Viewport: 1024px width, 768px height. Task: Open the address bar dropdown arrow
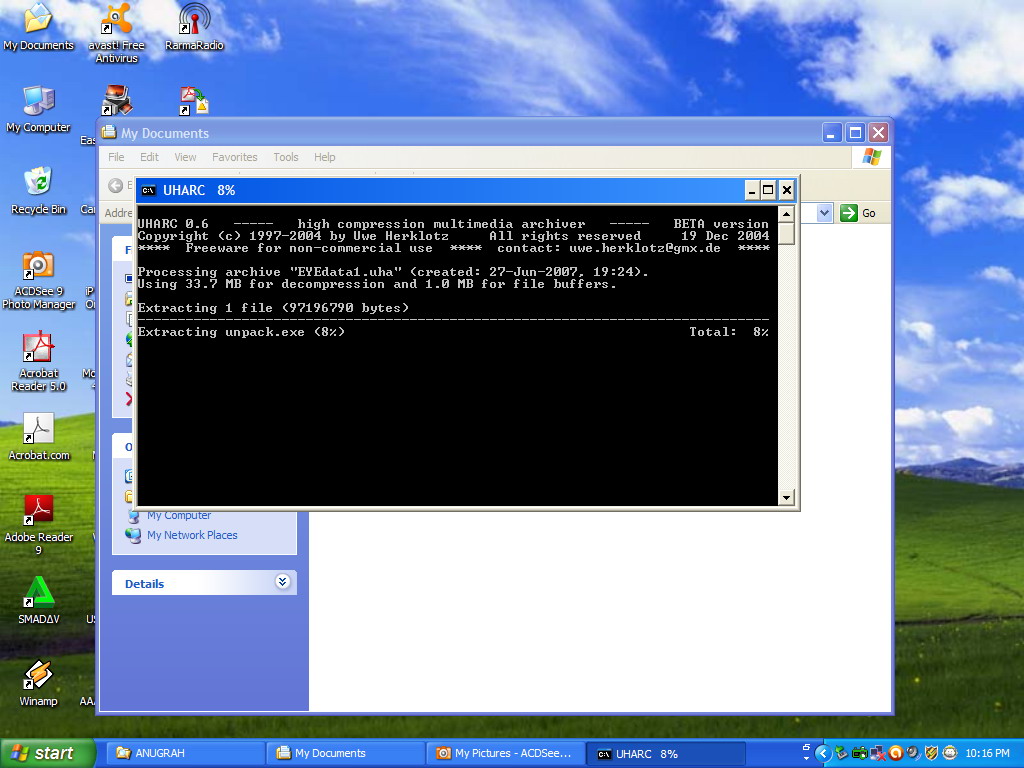click(824, 213)
